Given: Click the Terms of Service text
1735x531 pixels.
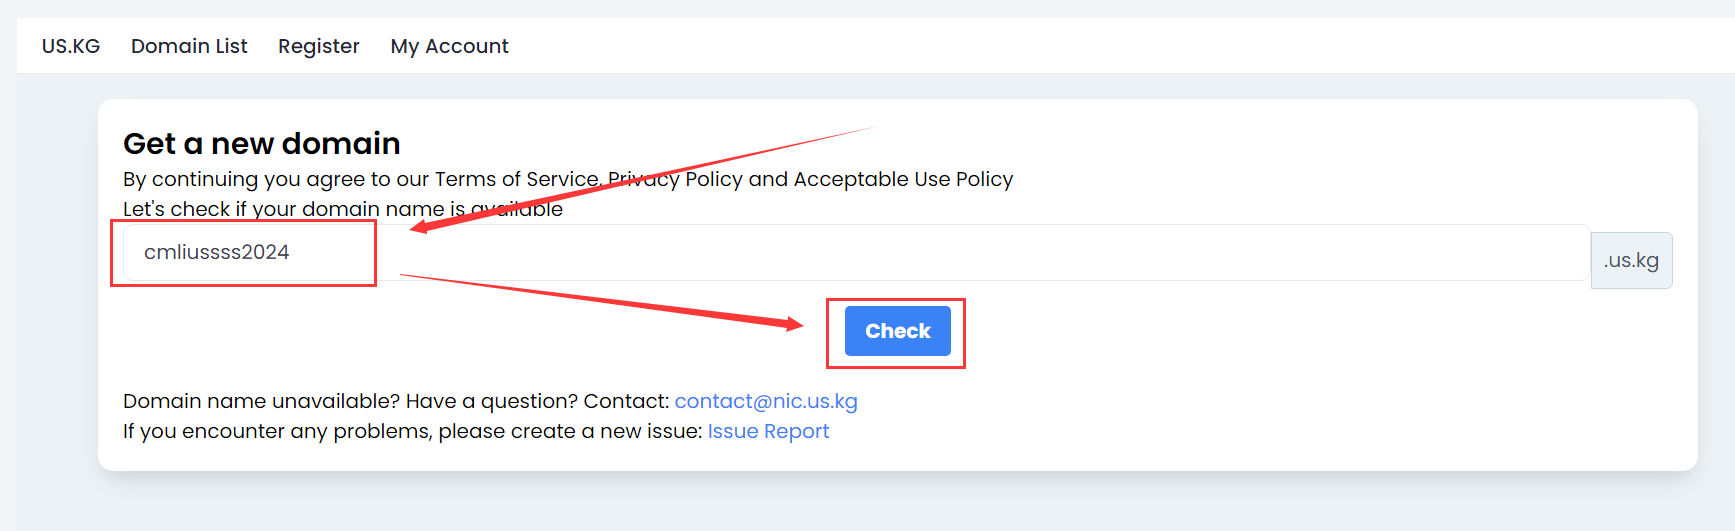Looking at the screenshot, I should point(516,179).
